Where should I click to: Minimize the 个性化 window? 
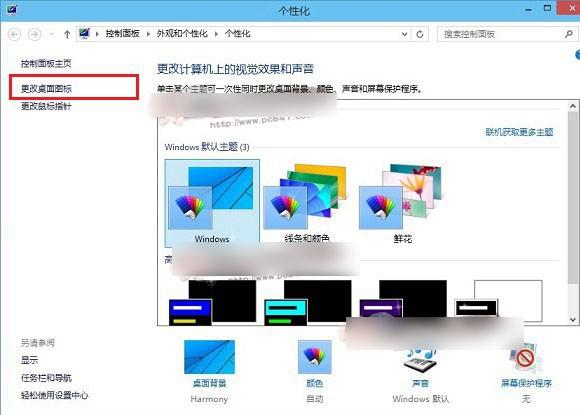[x=528, y=9]
